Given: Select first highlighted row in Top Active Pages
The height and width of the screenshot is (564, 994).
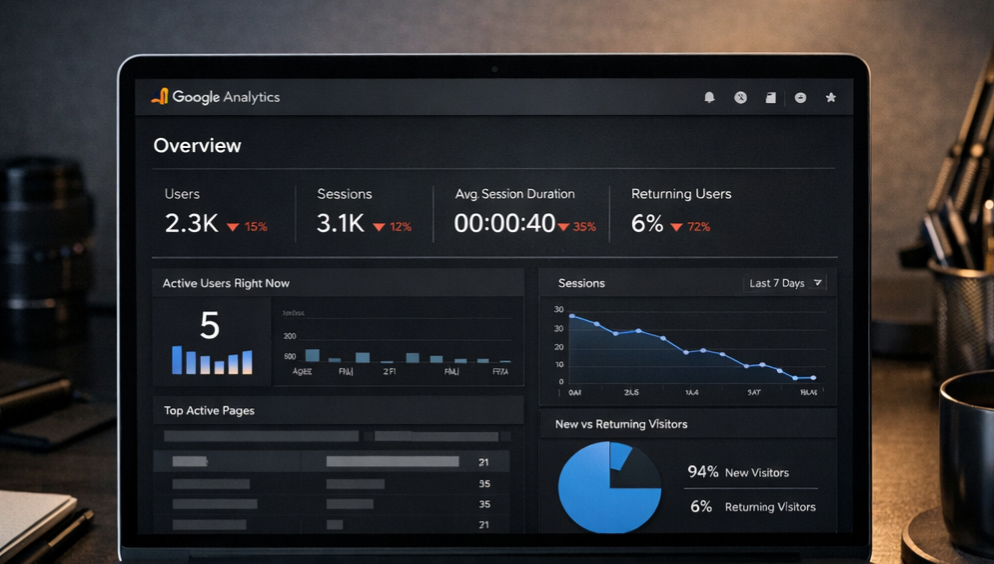Looking at the screenshot, I should [330, 462].
